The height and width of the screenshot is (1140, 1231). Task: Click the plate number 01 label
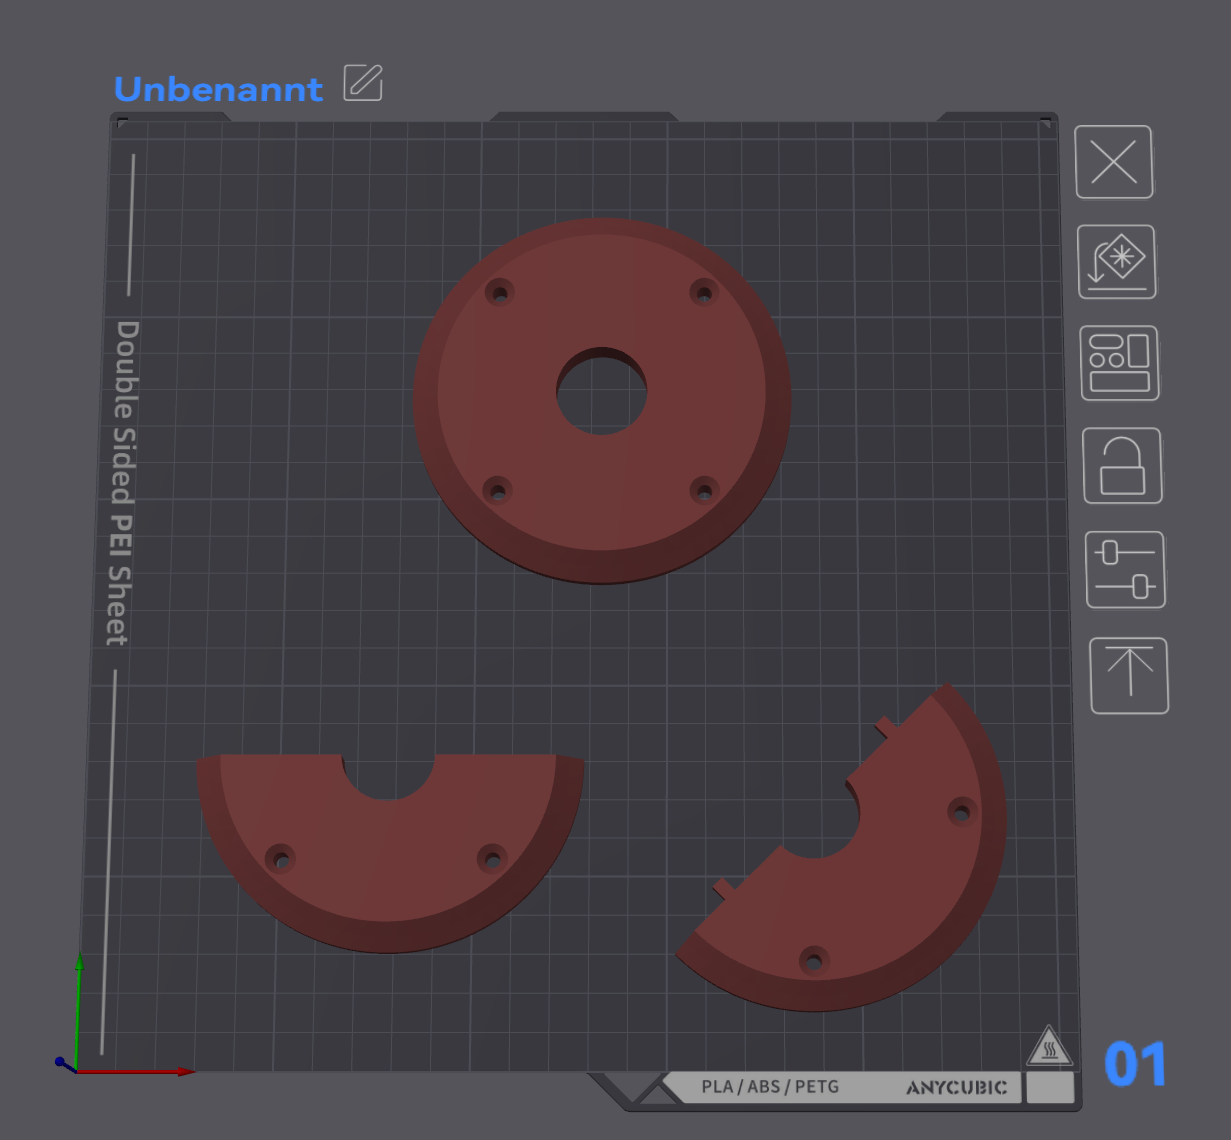pos(1135,1065)
